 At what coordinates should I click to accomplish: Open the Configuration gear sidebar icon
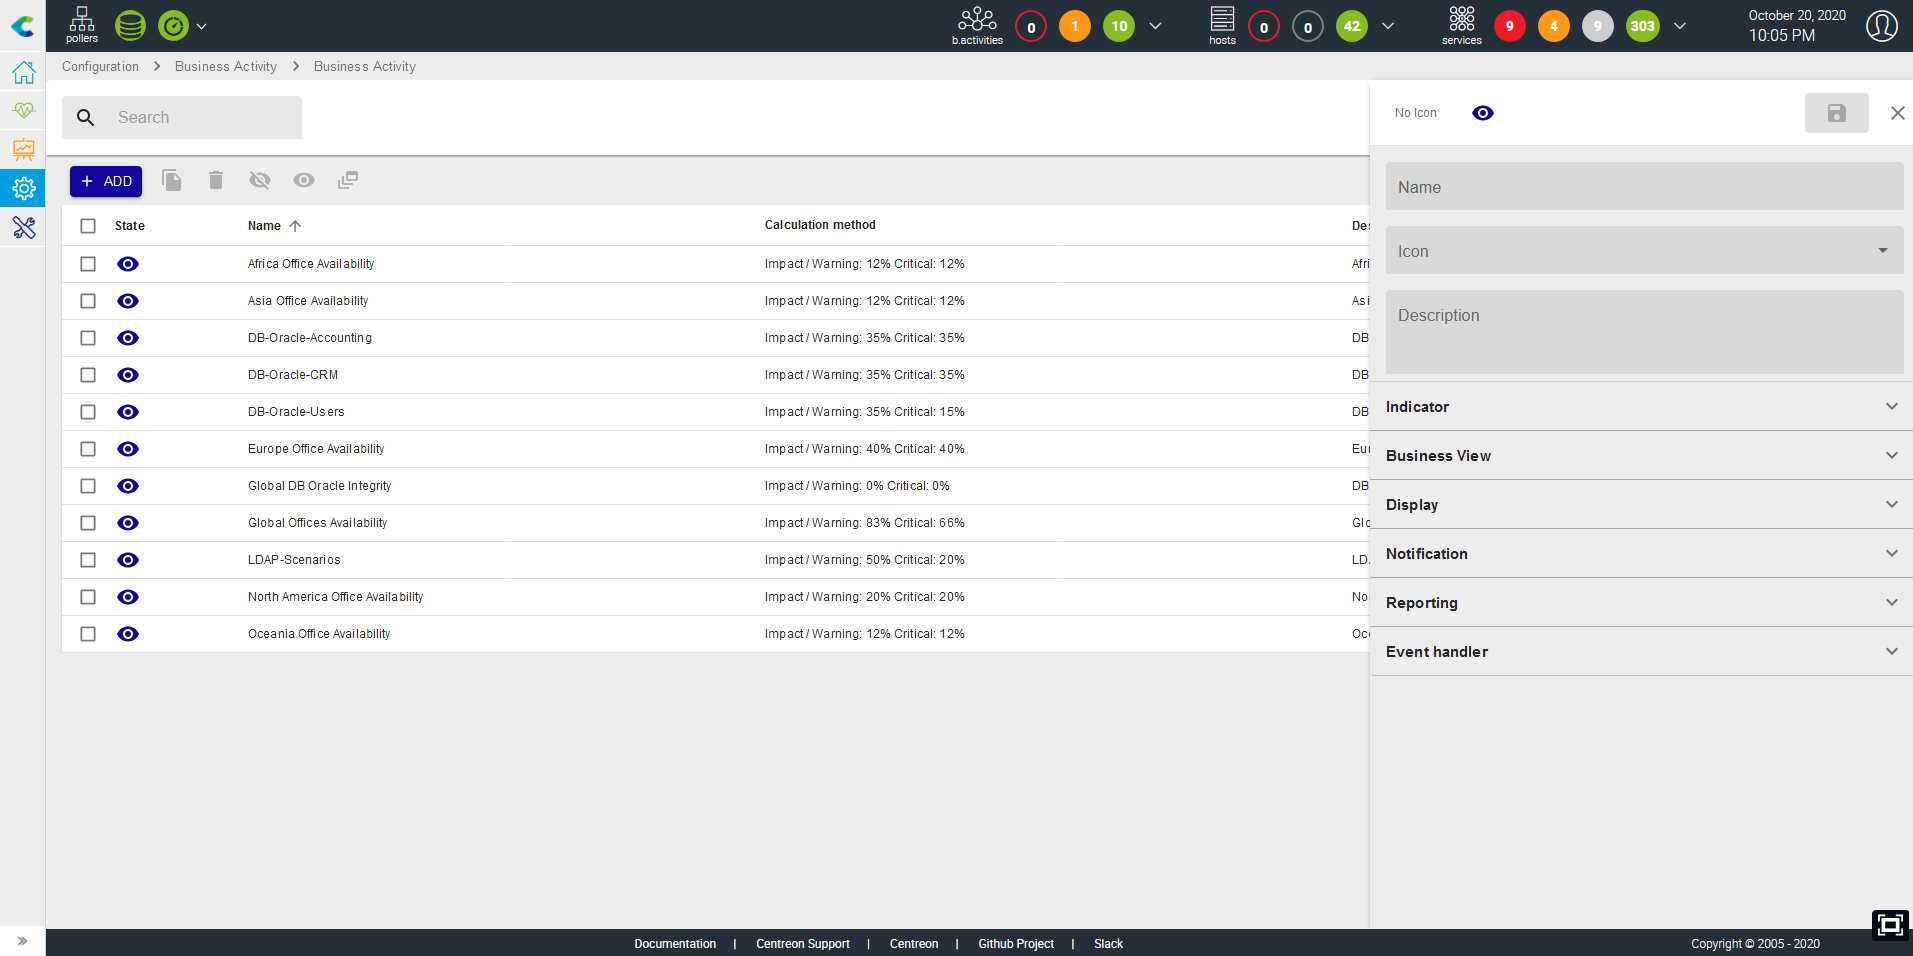(23, 188)
